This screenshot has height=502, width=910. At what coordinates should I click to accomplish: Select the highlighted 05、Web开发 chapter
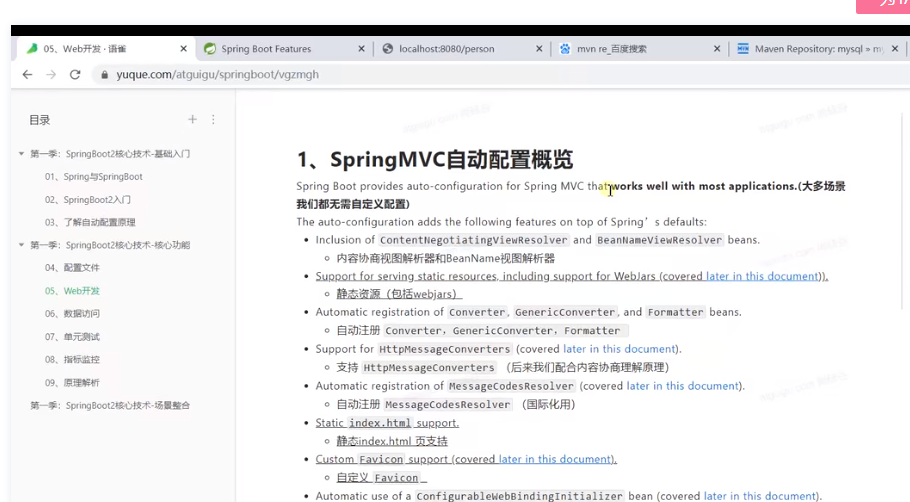[x=72, y=291]
